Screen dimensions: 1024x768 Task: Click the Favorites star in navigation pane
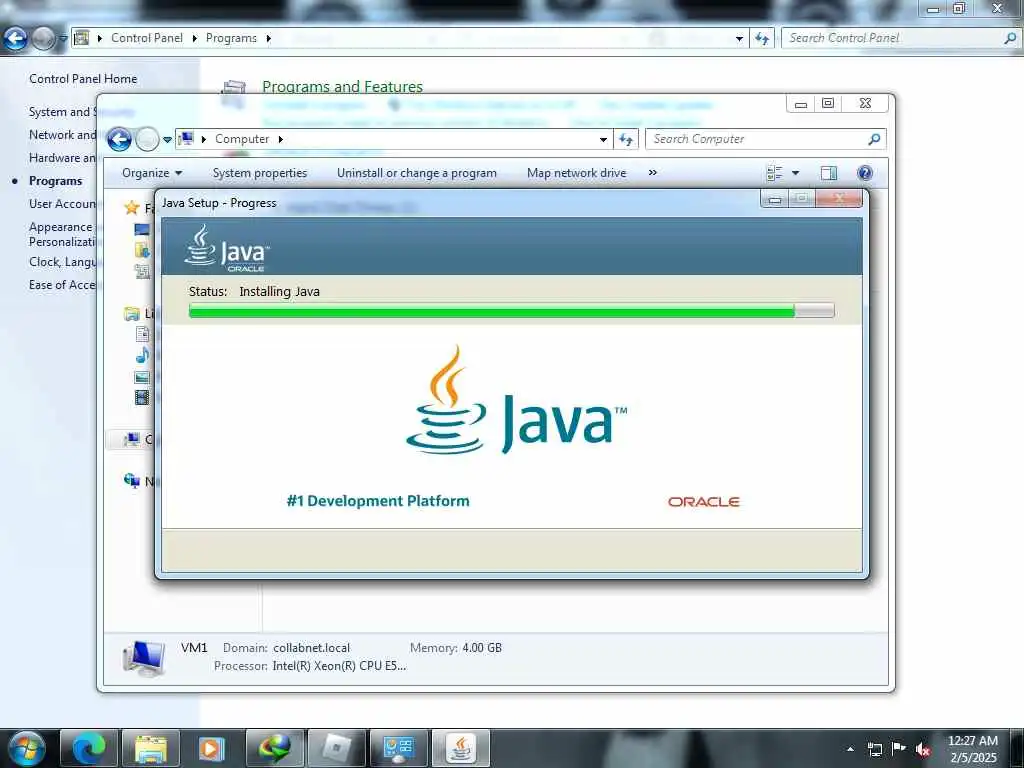pyautogui.click(x=131, y=208)
